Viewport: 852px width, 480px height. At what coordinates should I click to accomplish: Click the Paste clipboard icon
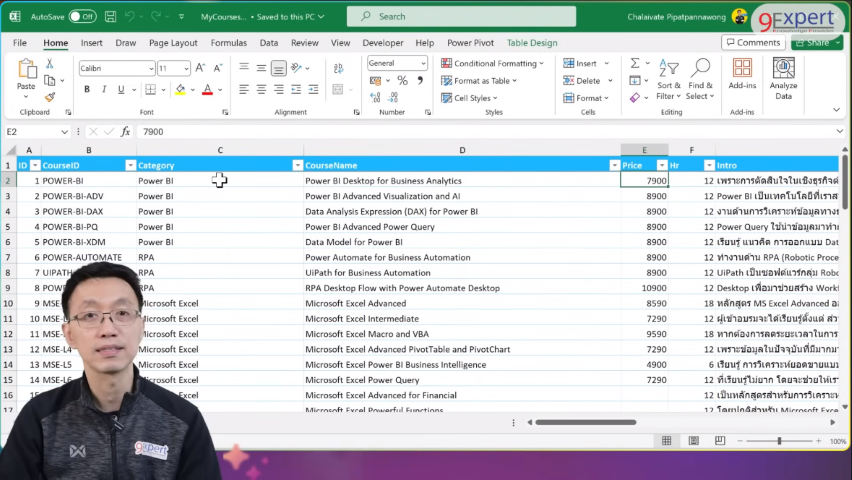tap(26, 69)
